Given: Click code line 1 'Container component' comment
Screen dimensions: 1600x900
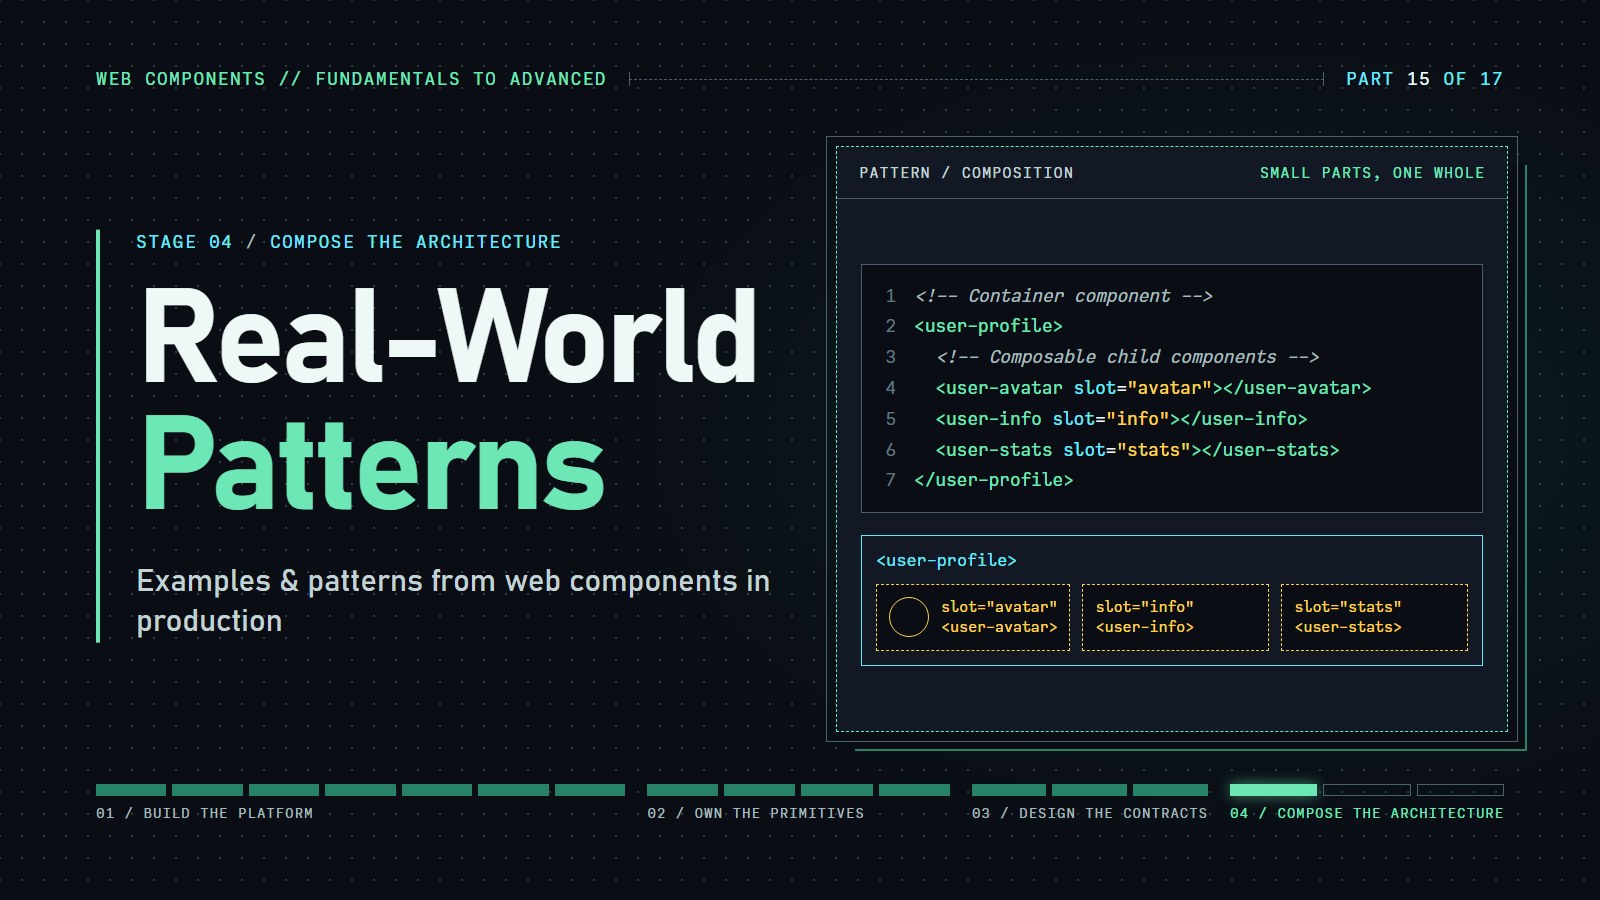Looking at the screenshot, I should (1063, 296).
